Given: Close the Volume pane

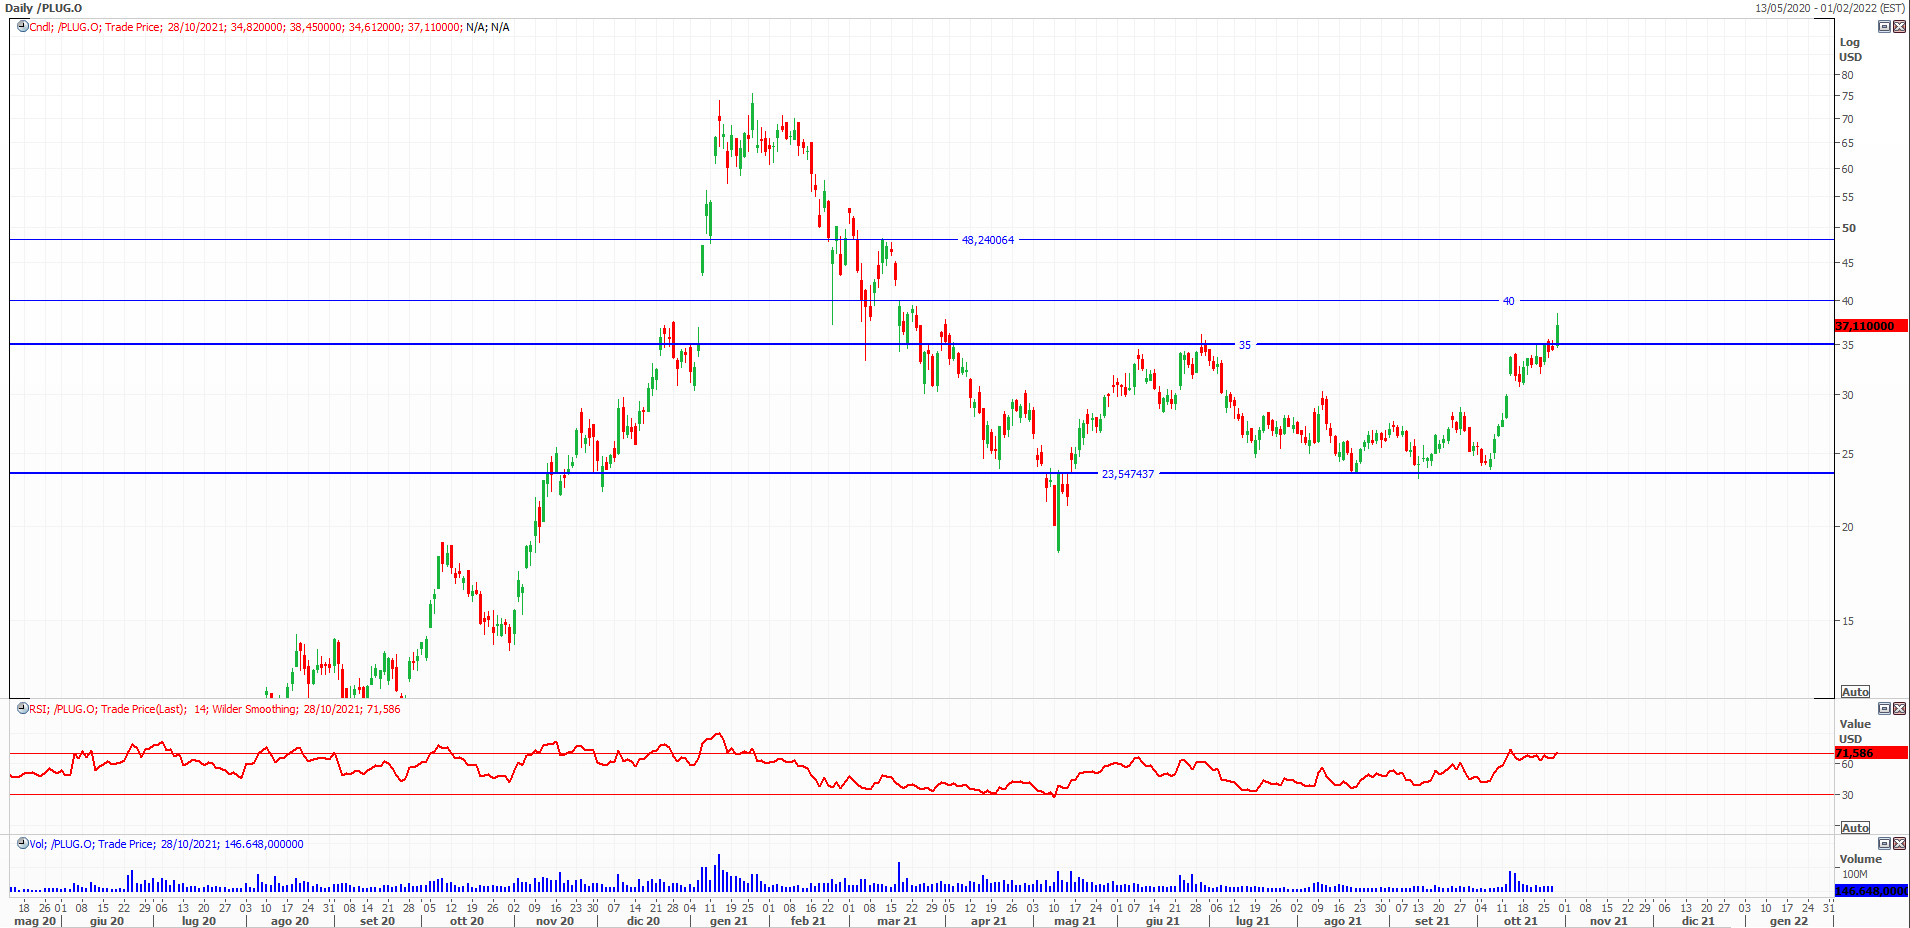Looking at the screenshot, I should coord(1899,844).
